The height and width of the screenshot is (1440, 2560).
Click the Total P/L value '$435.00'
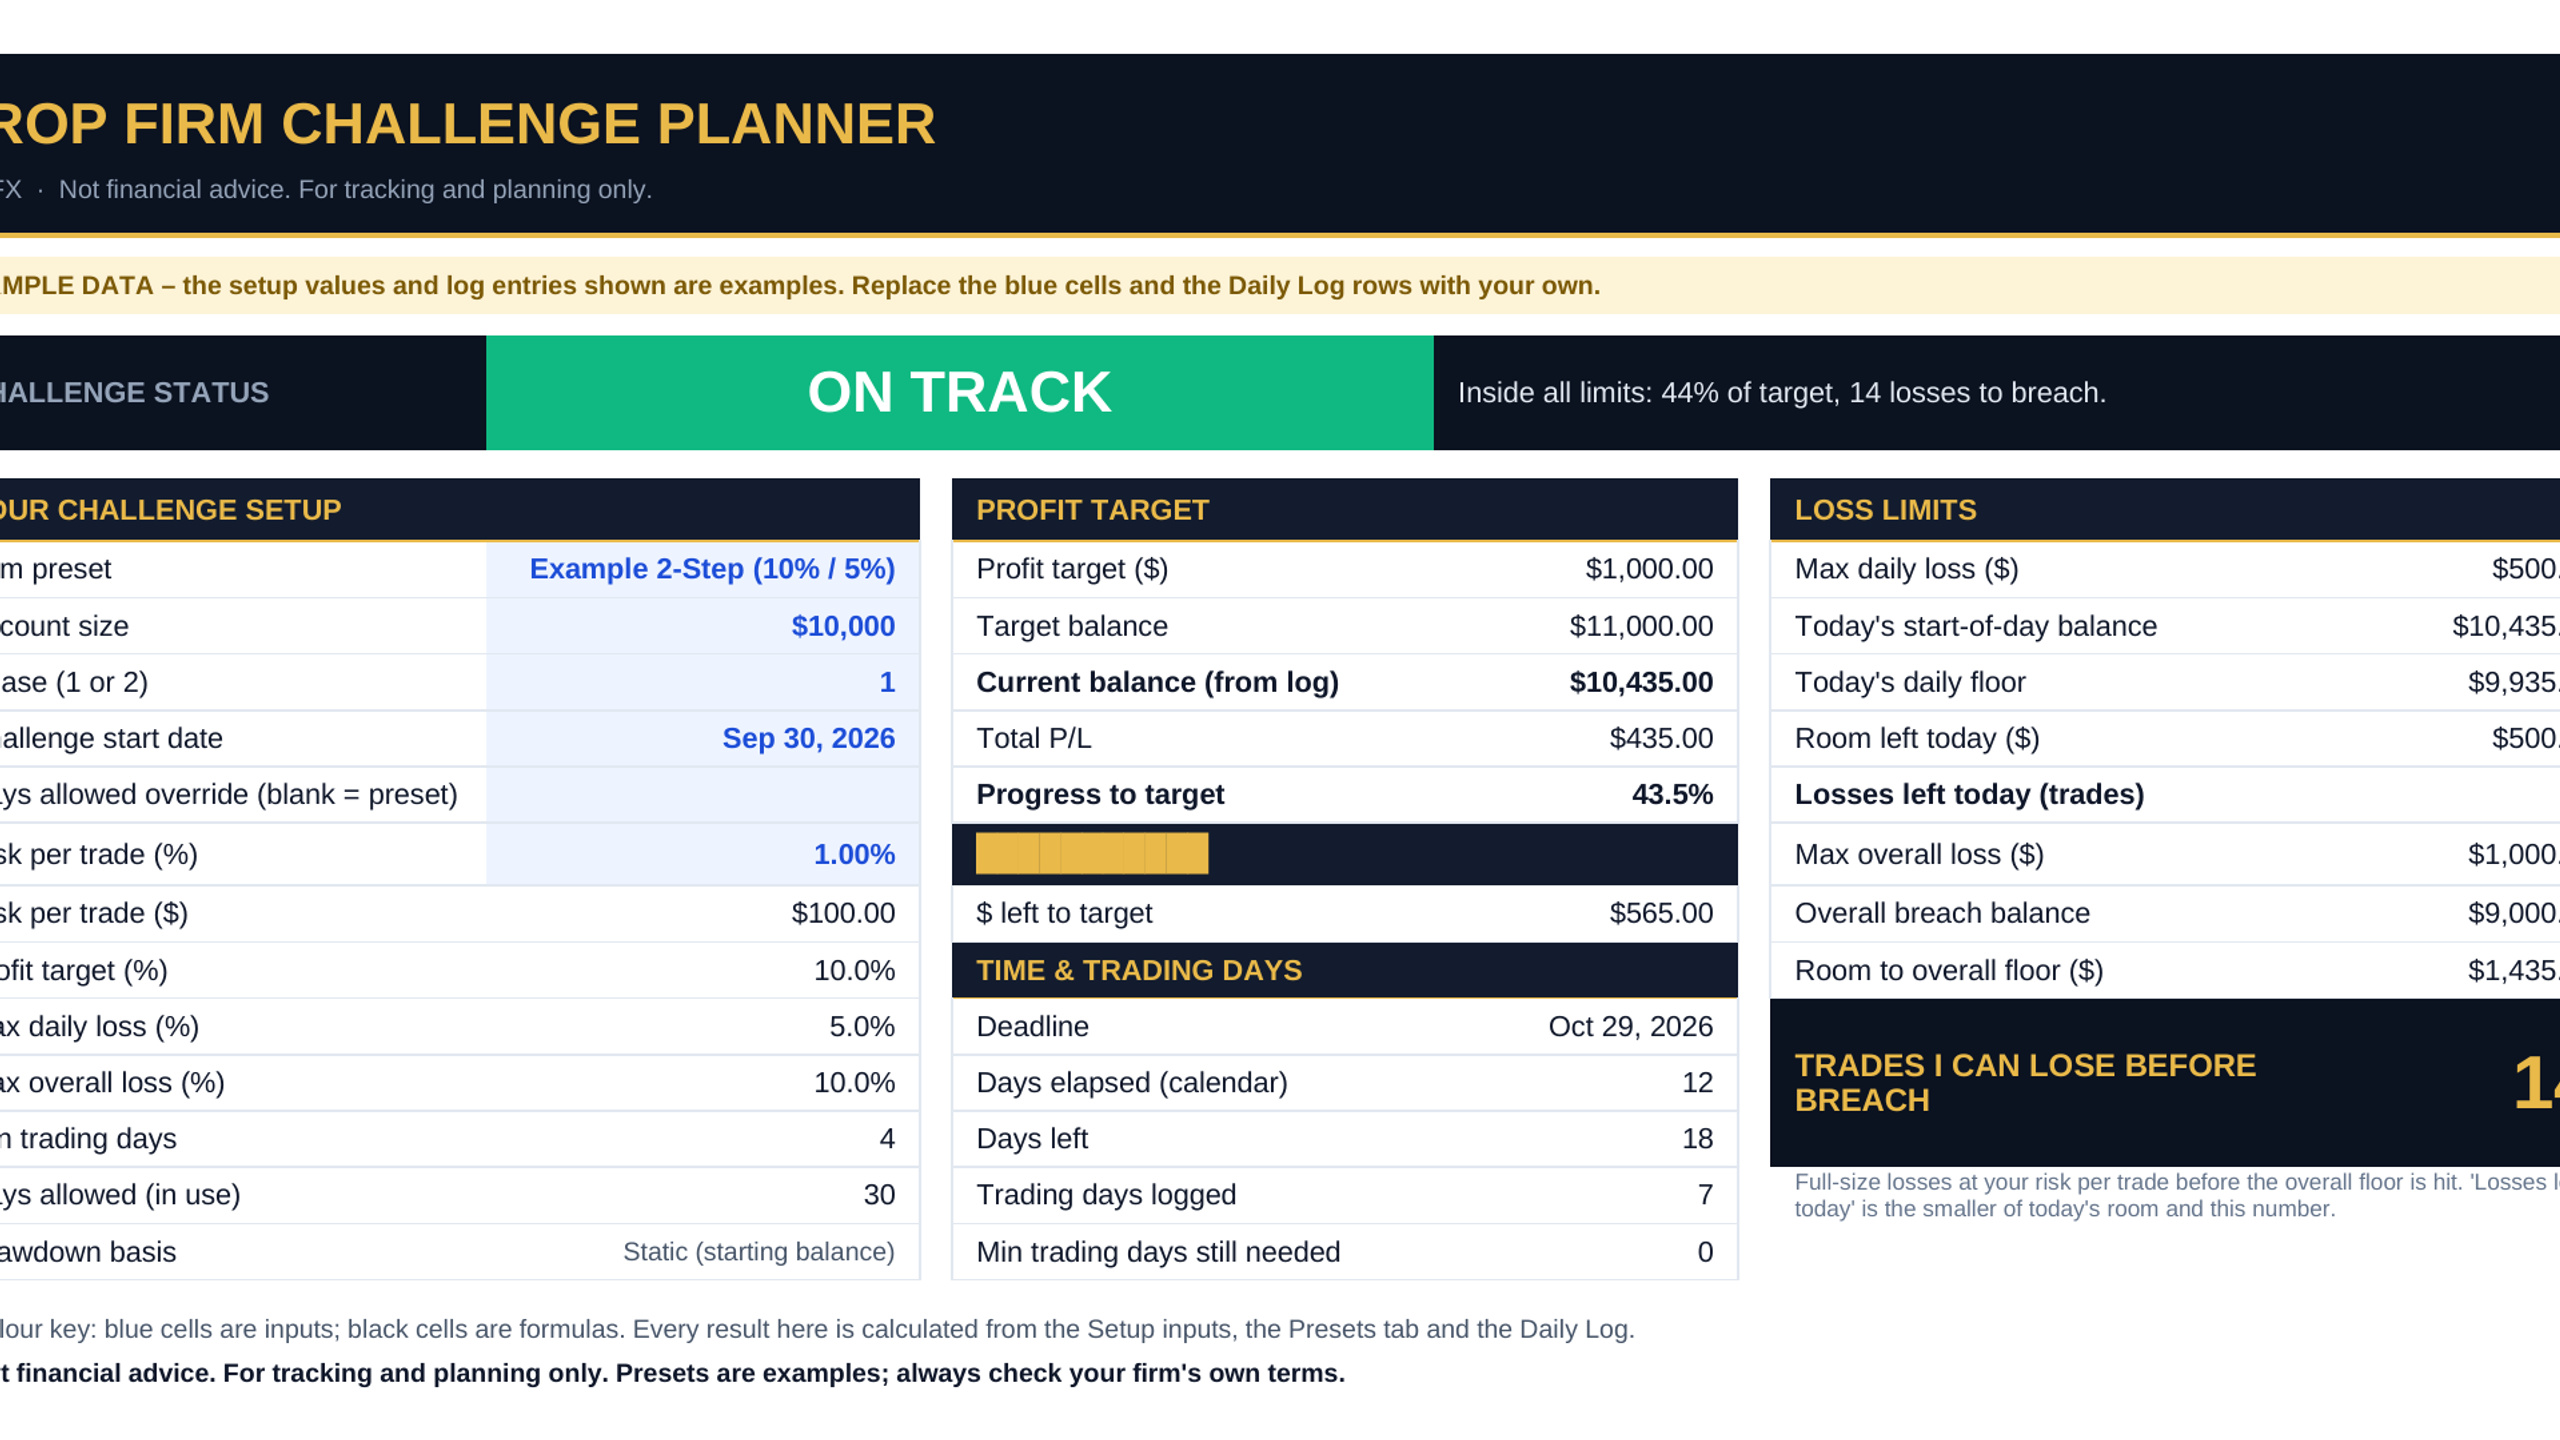1660,738
